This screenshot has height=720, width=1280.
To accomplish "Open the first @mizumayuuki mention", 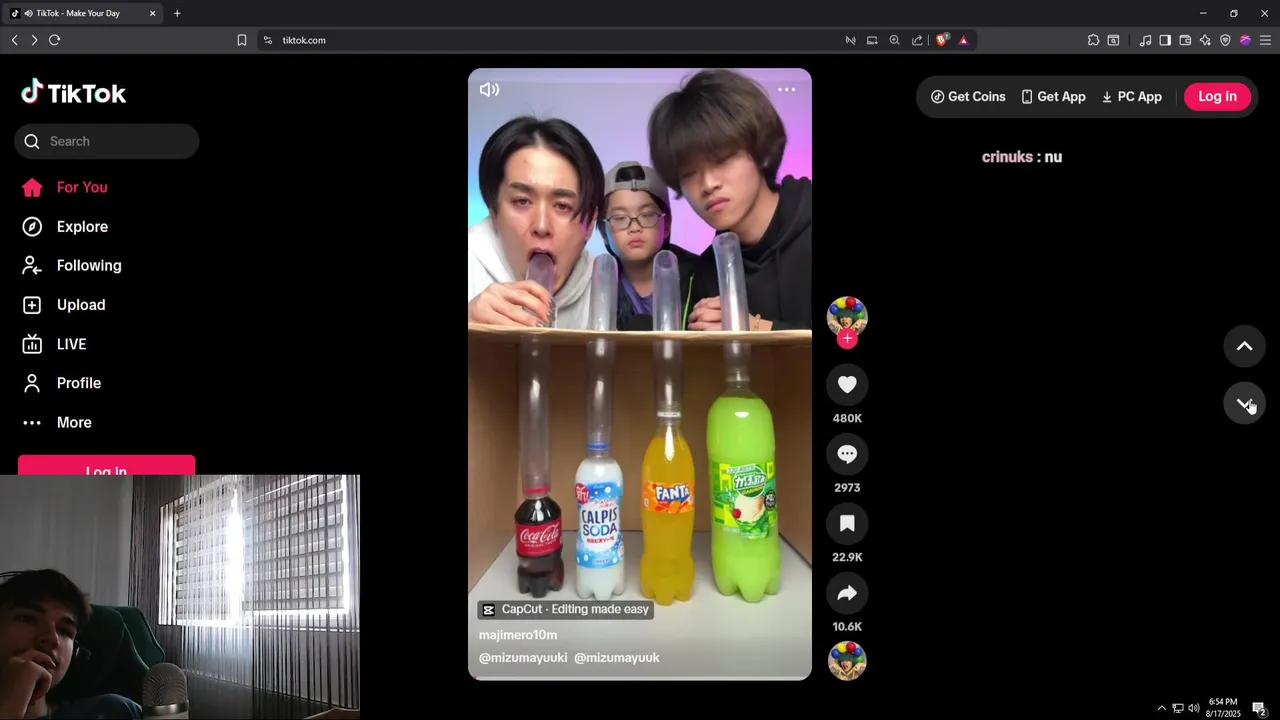I will (523, 658).
